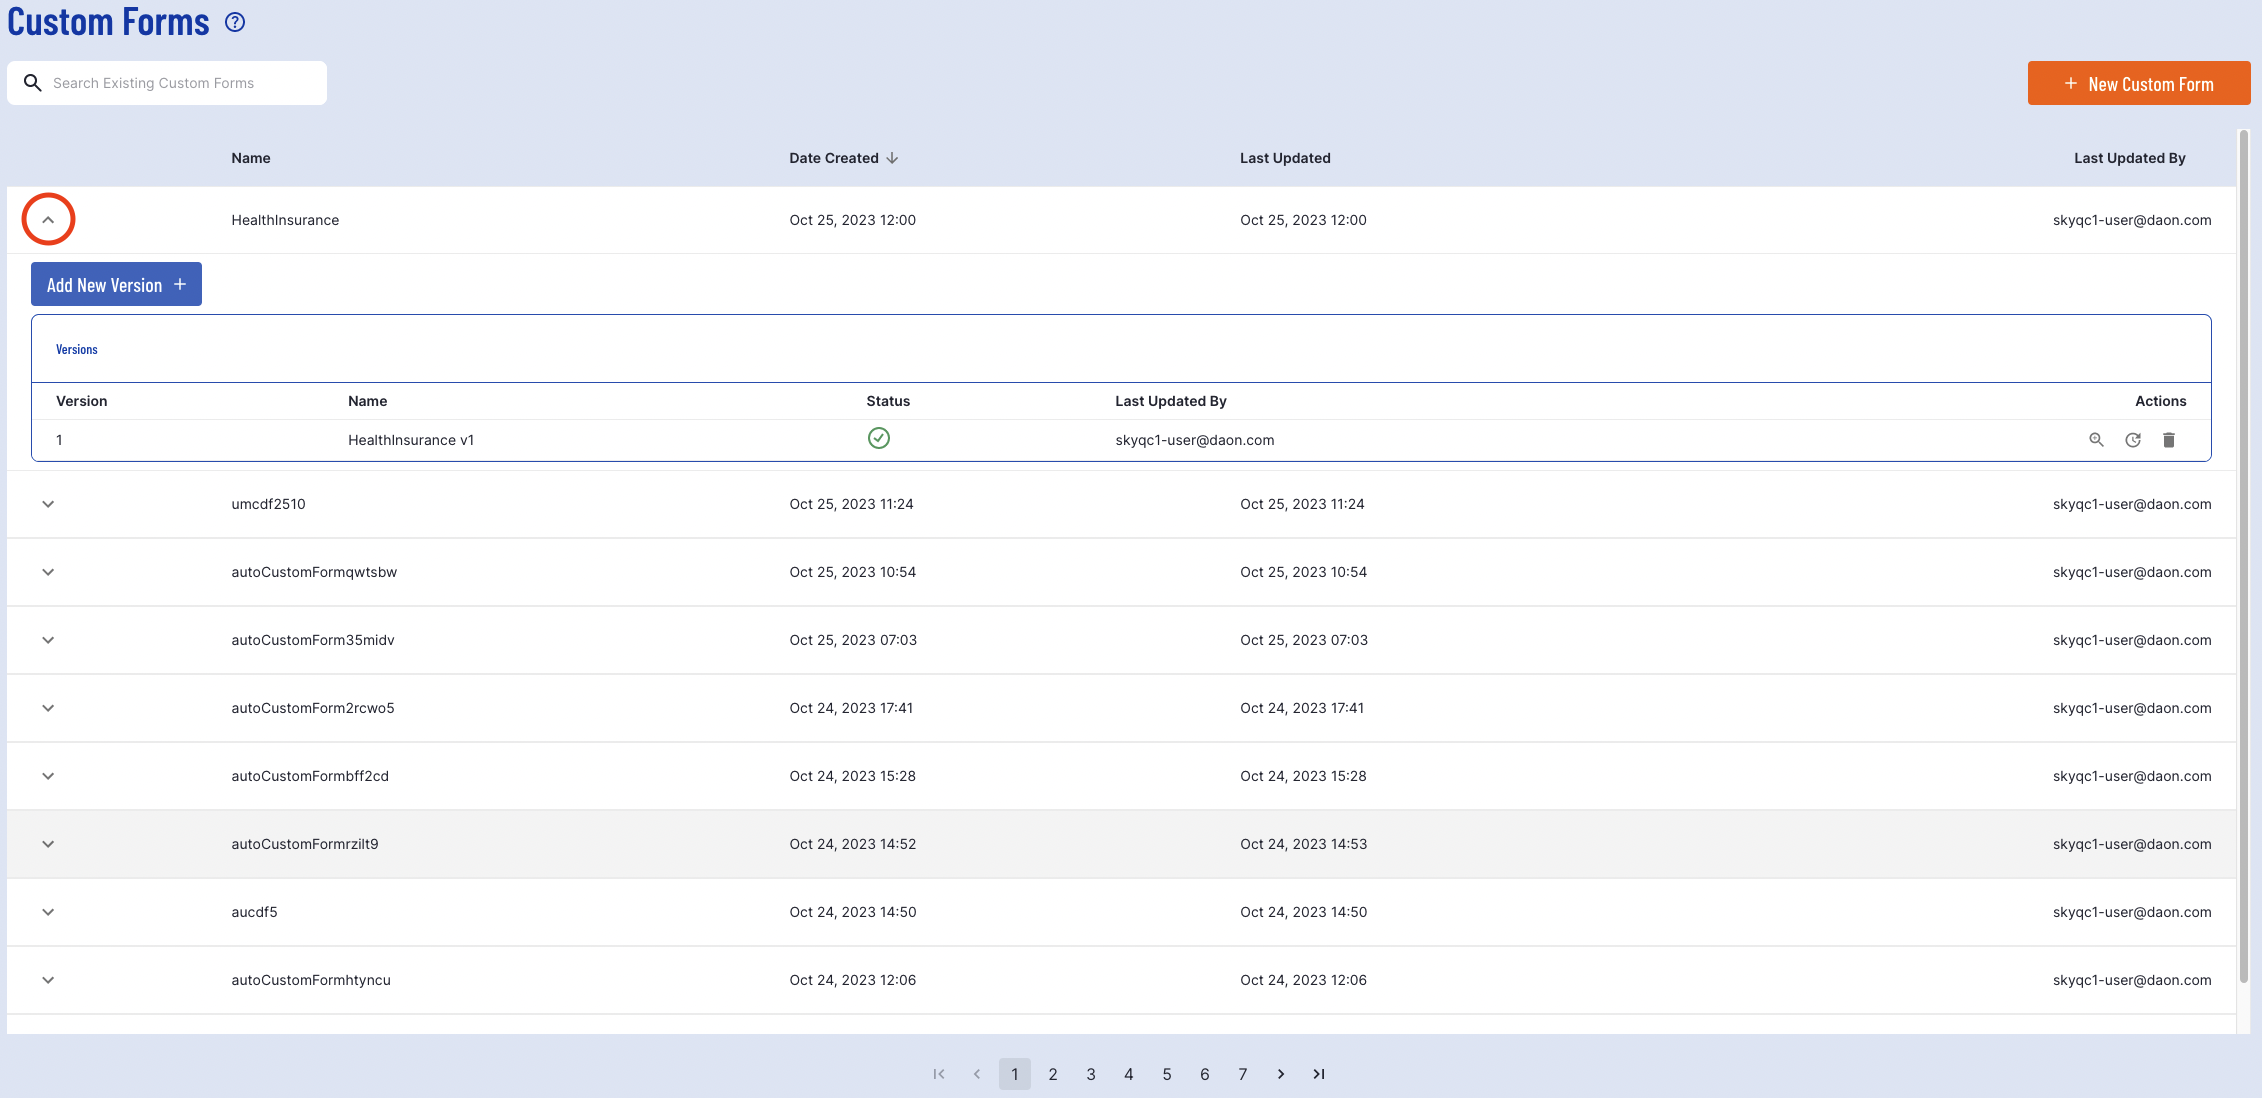
Task: Expand the autoCustomFormrzilt9 row
Action: (48, 844)
